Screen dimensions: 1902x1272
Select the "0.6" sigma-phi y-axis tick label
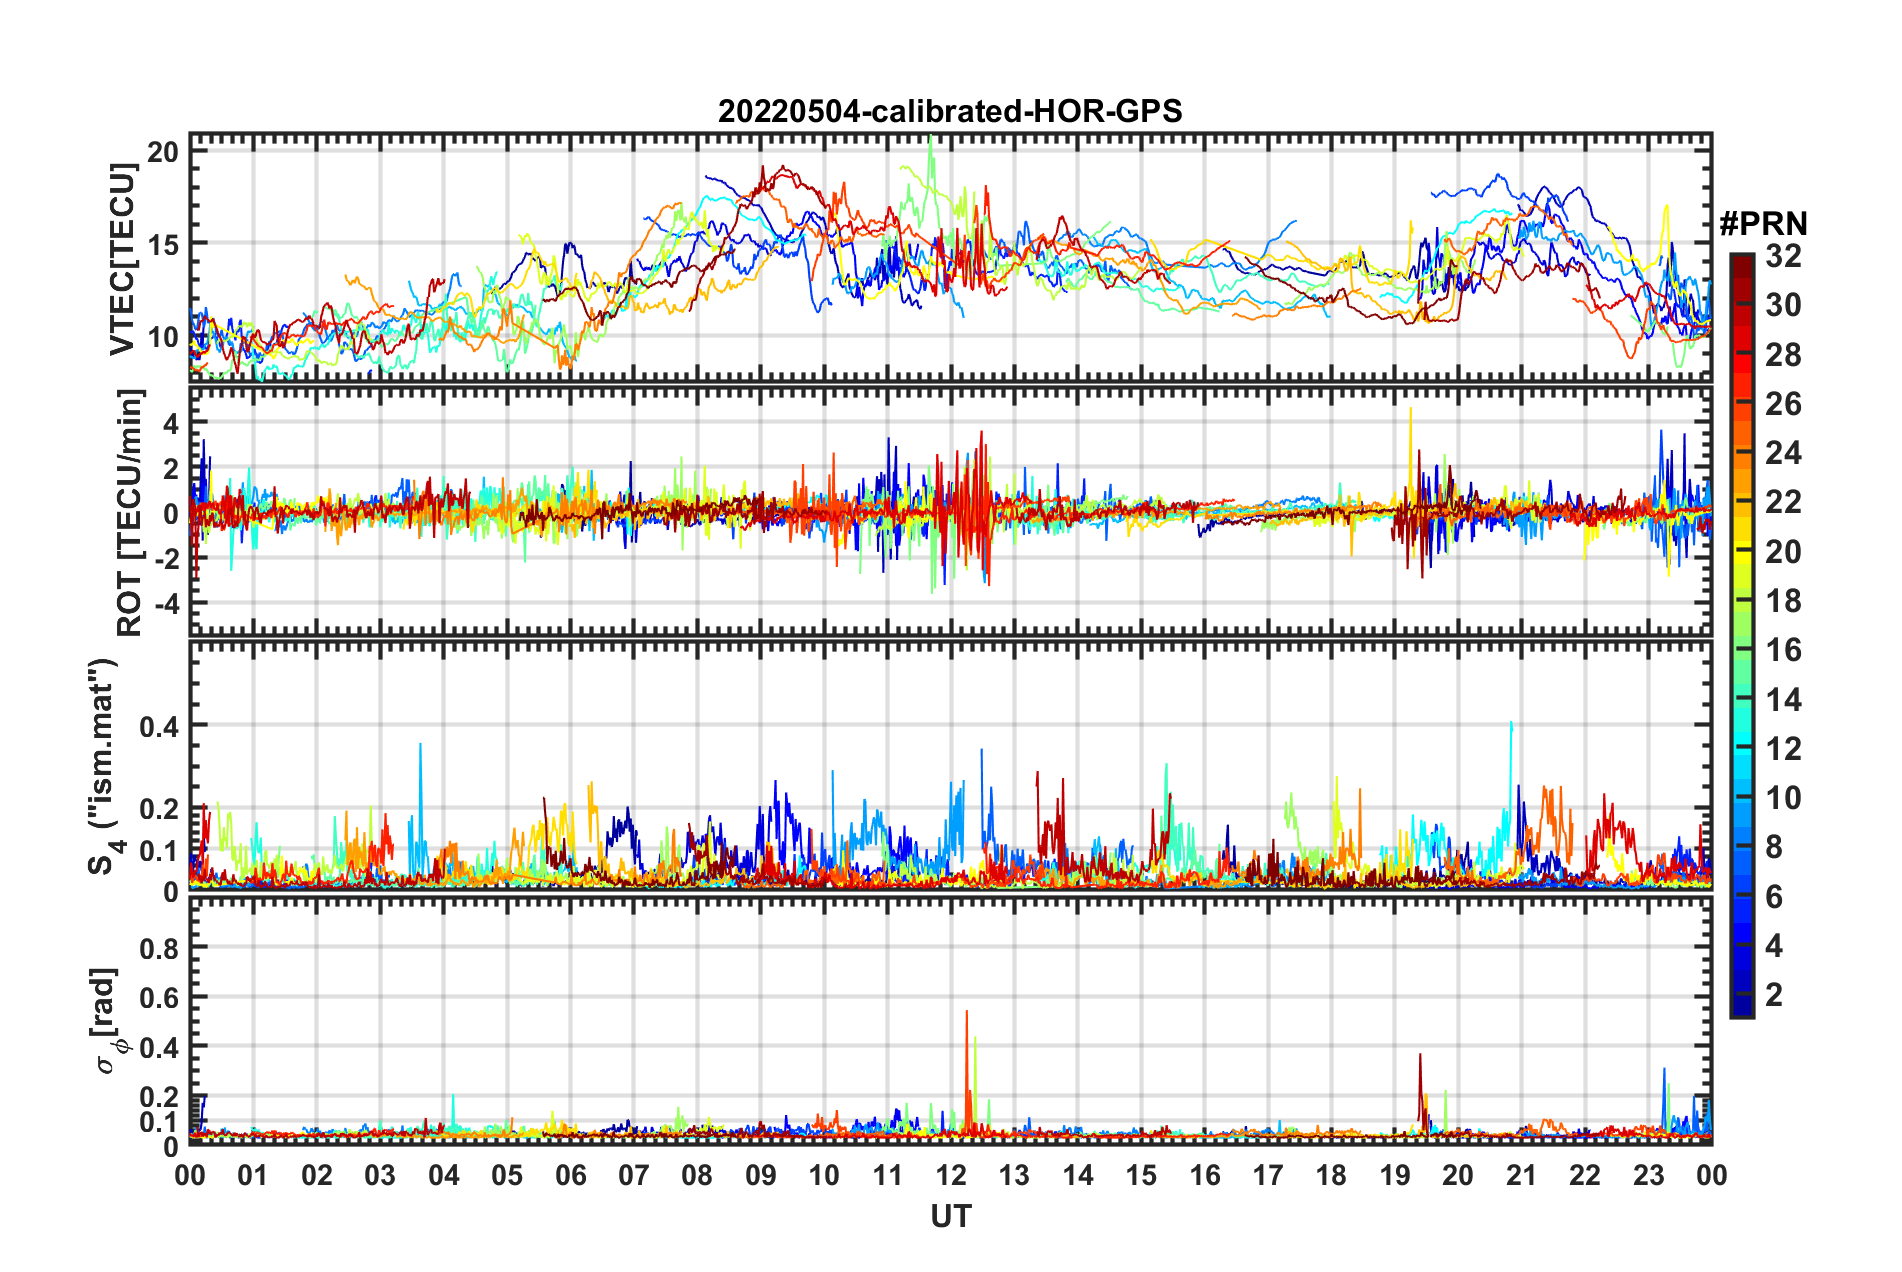(159, 997)
